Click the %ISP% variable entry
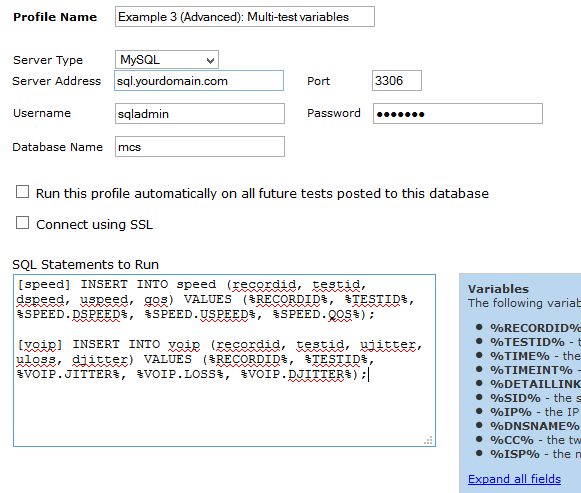 tap(535, 454)
